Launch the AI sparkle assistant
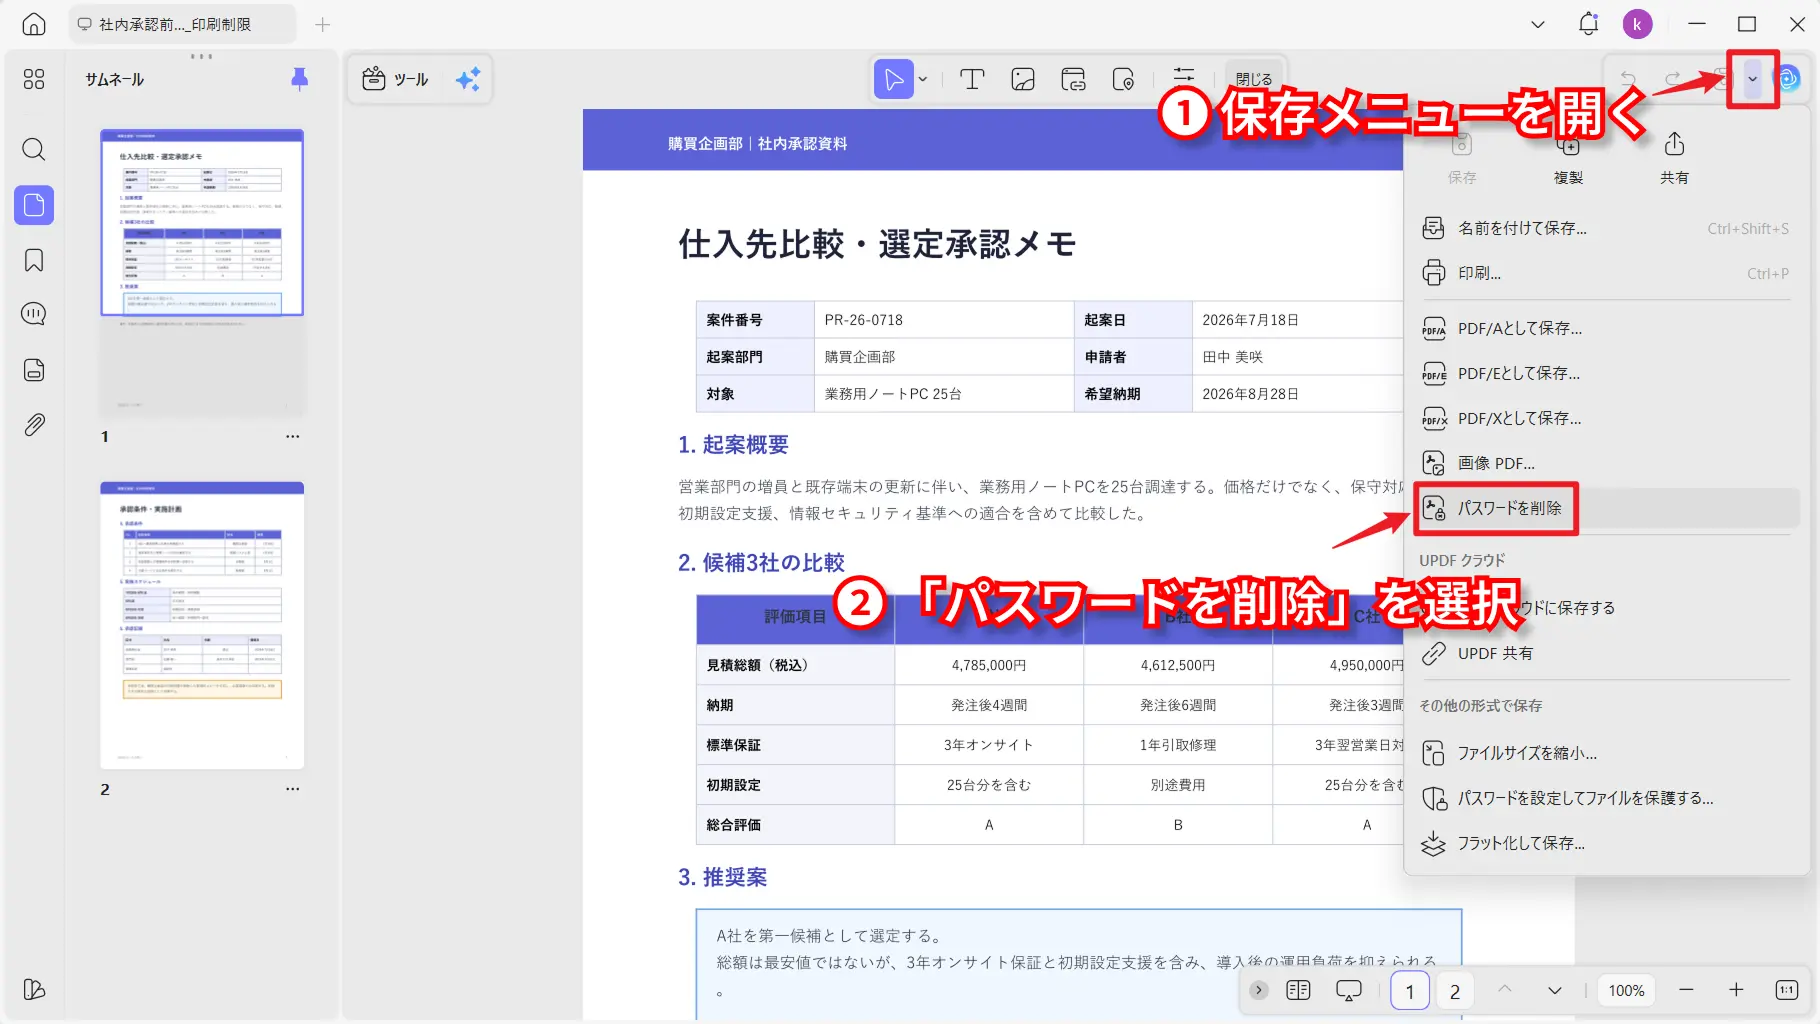This screenshot has width=1820, height=1024. (468, 79)
